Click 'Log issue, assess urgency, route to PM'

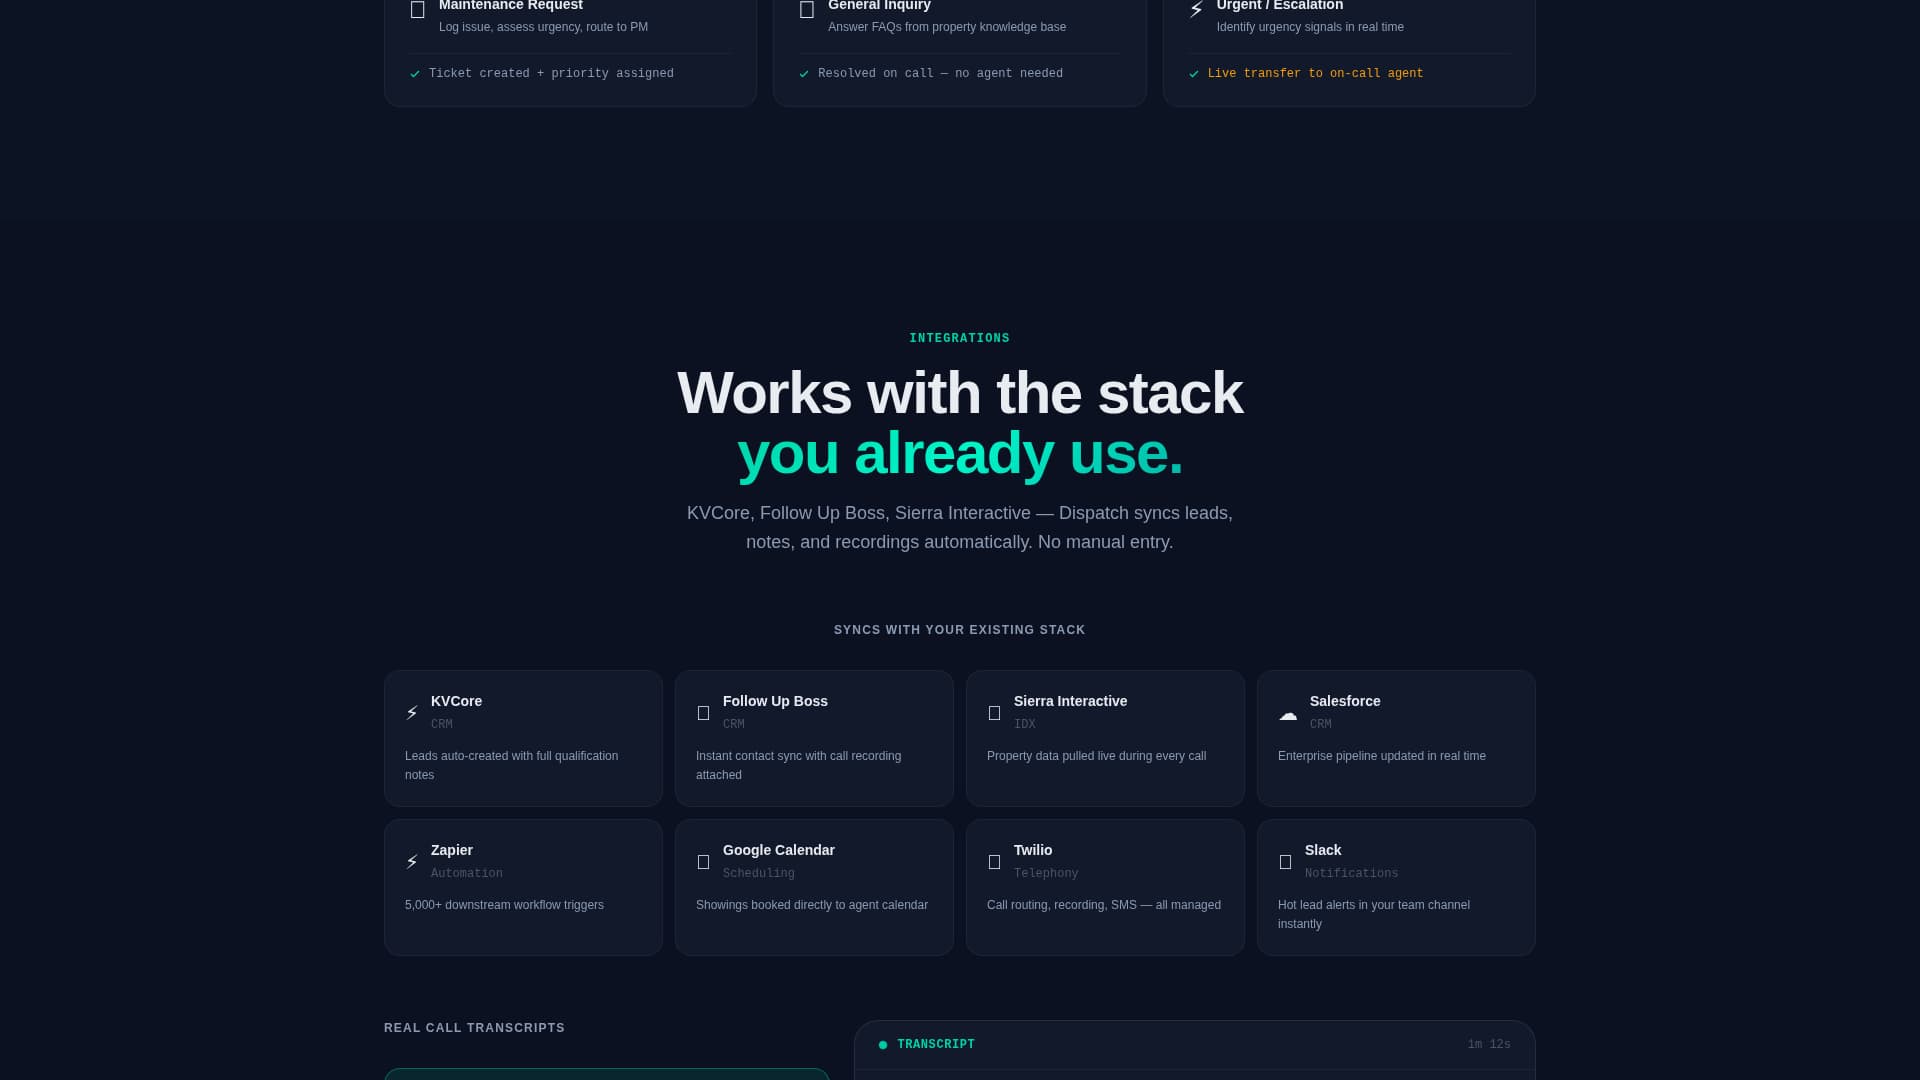point(543,27)
